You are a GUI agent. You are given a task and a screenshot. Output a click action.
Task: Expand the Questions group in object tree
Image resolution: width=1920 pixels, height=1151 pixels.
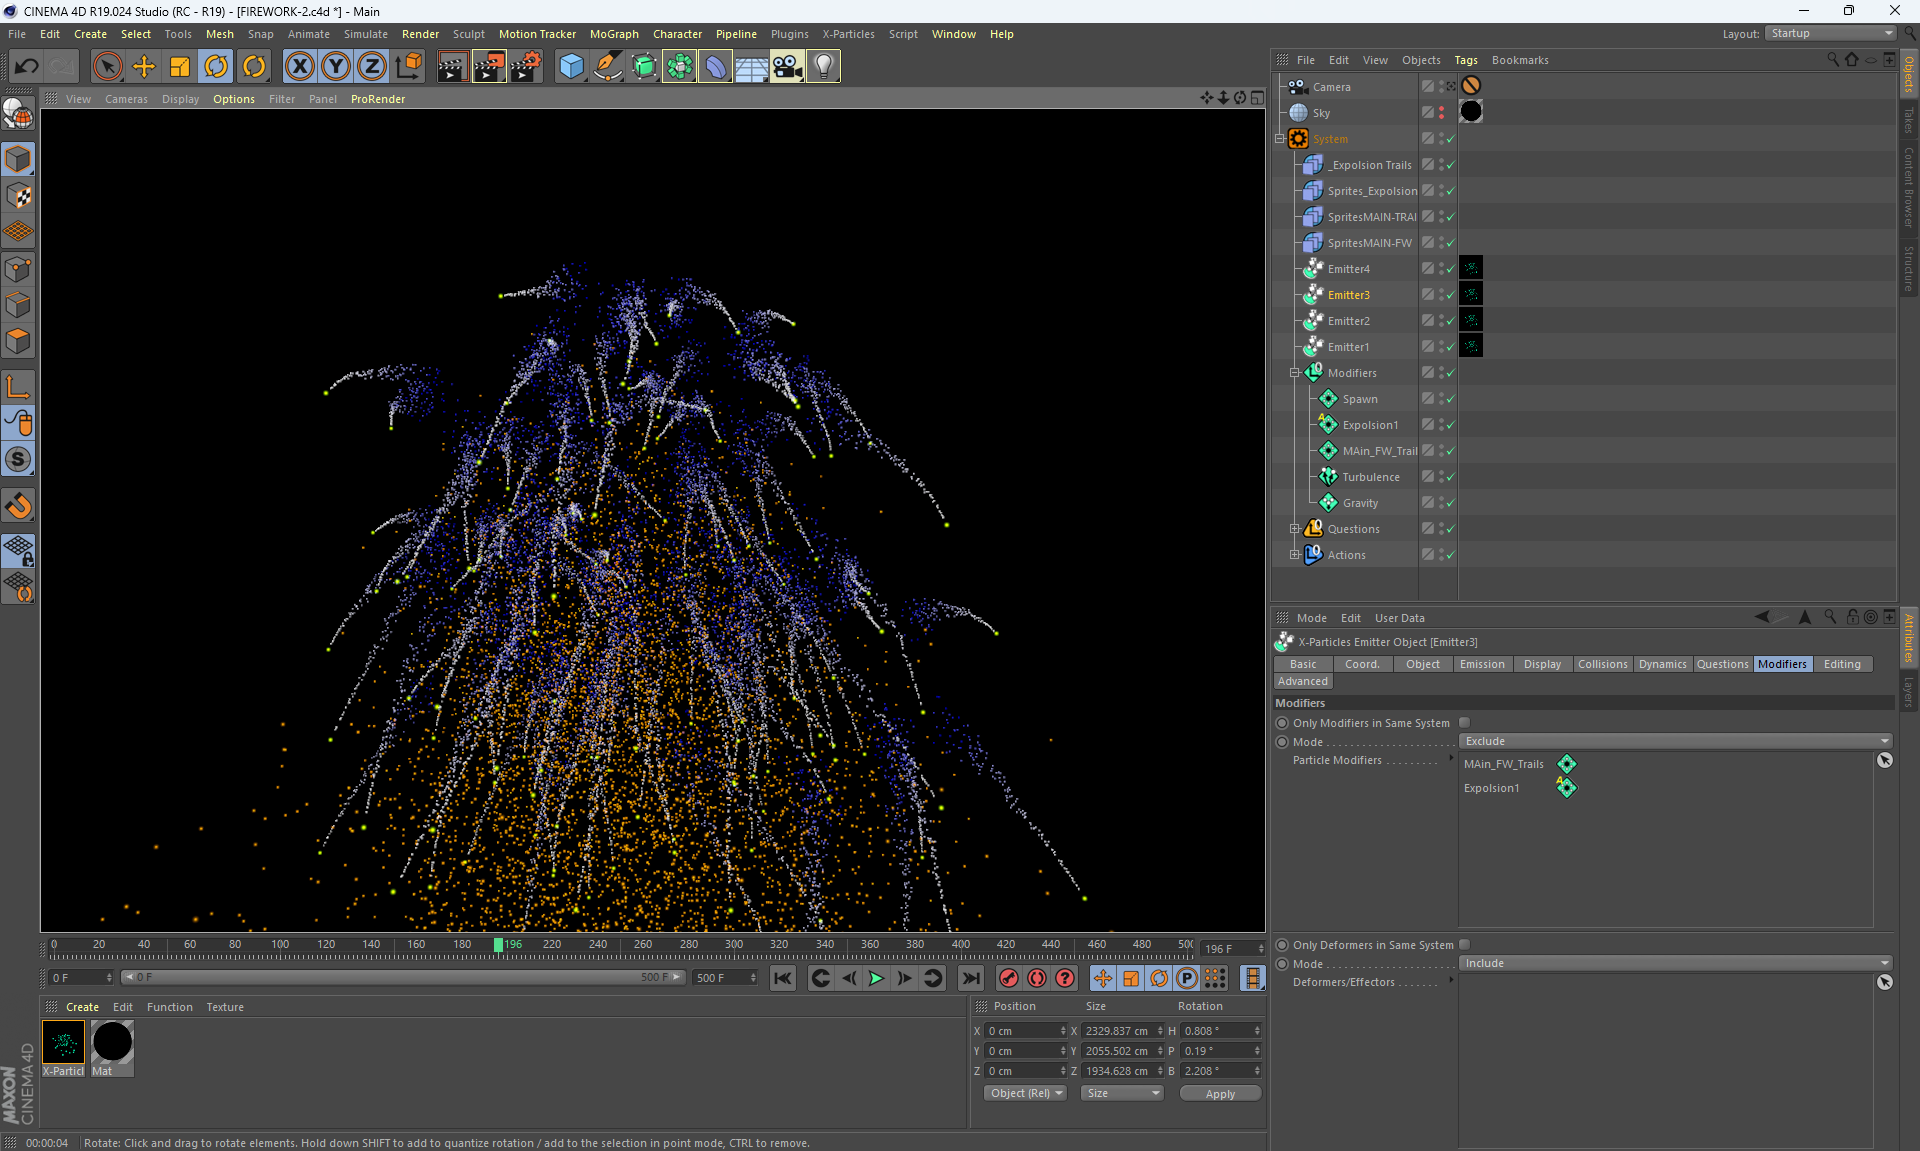click(1294, 529)
